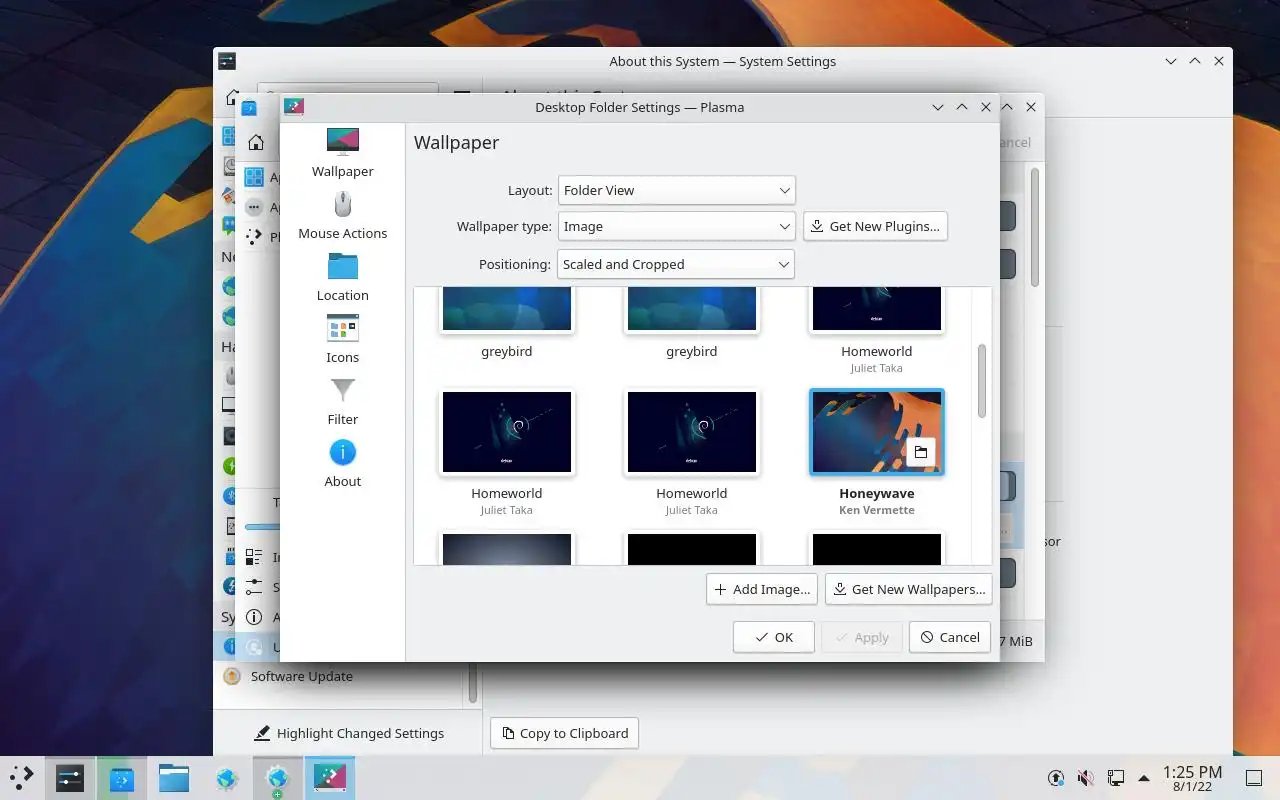1280x800 pixels.
Task: Select the leftmost greybird wallpaper thumbnail
Action: coord(507,309)
